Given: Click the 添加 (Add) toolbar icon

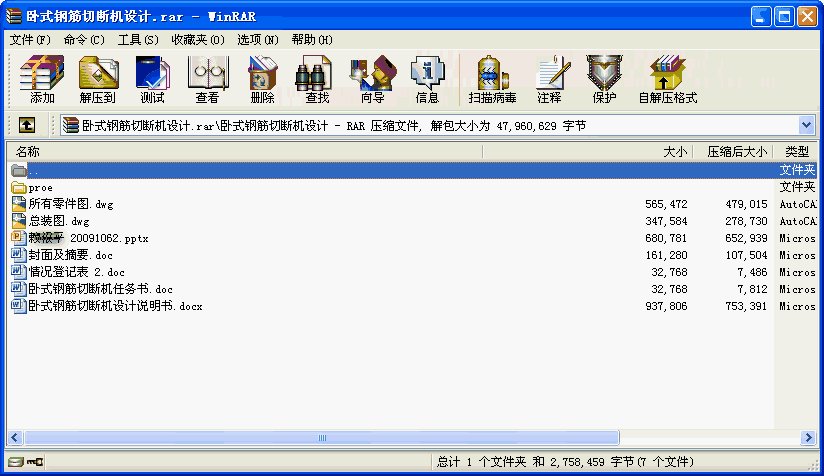Looking at the screenshot, I should (42, 80).
